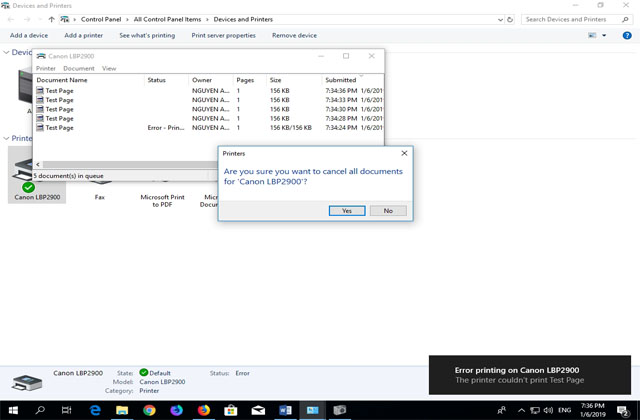Click All Control Panel Items breadcrumb
Screen dimensions: 640x420
click(x=167, y=19)
